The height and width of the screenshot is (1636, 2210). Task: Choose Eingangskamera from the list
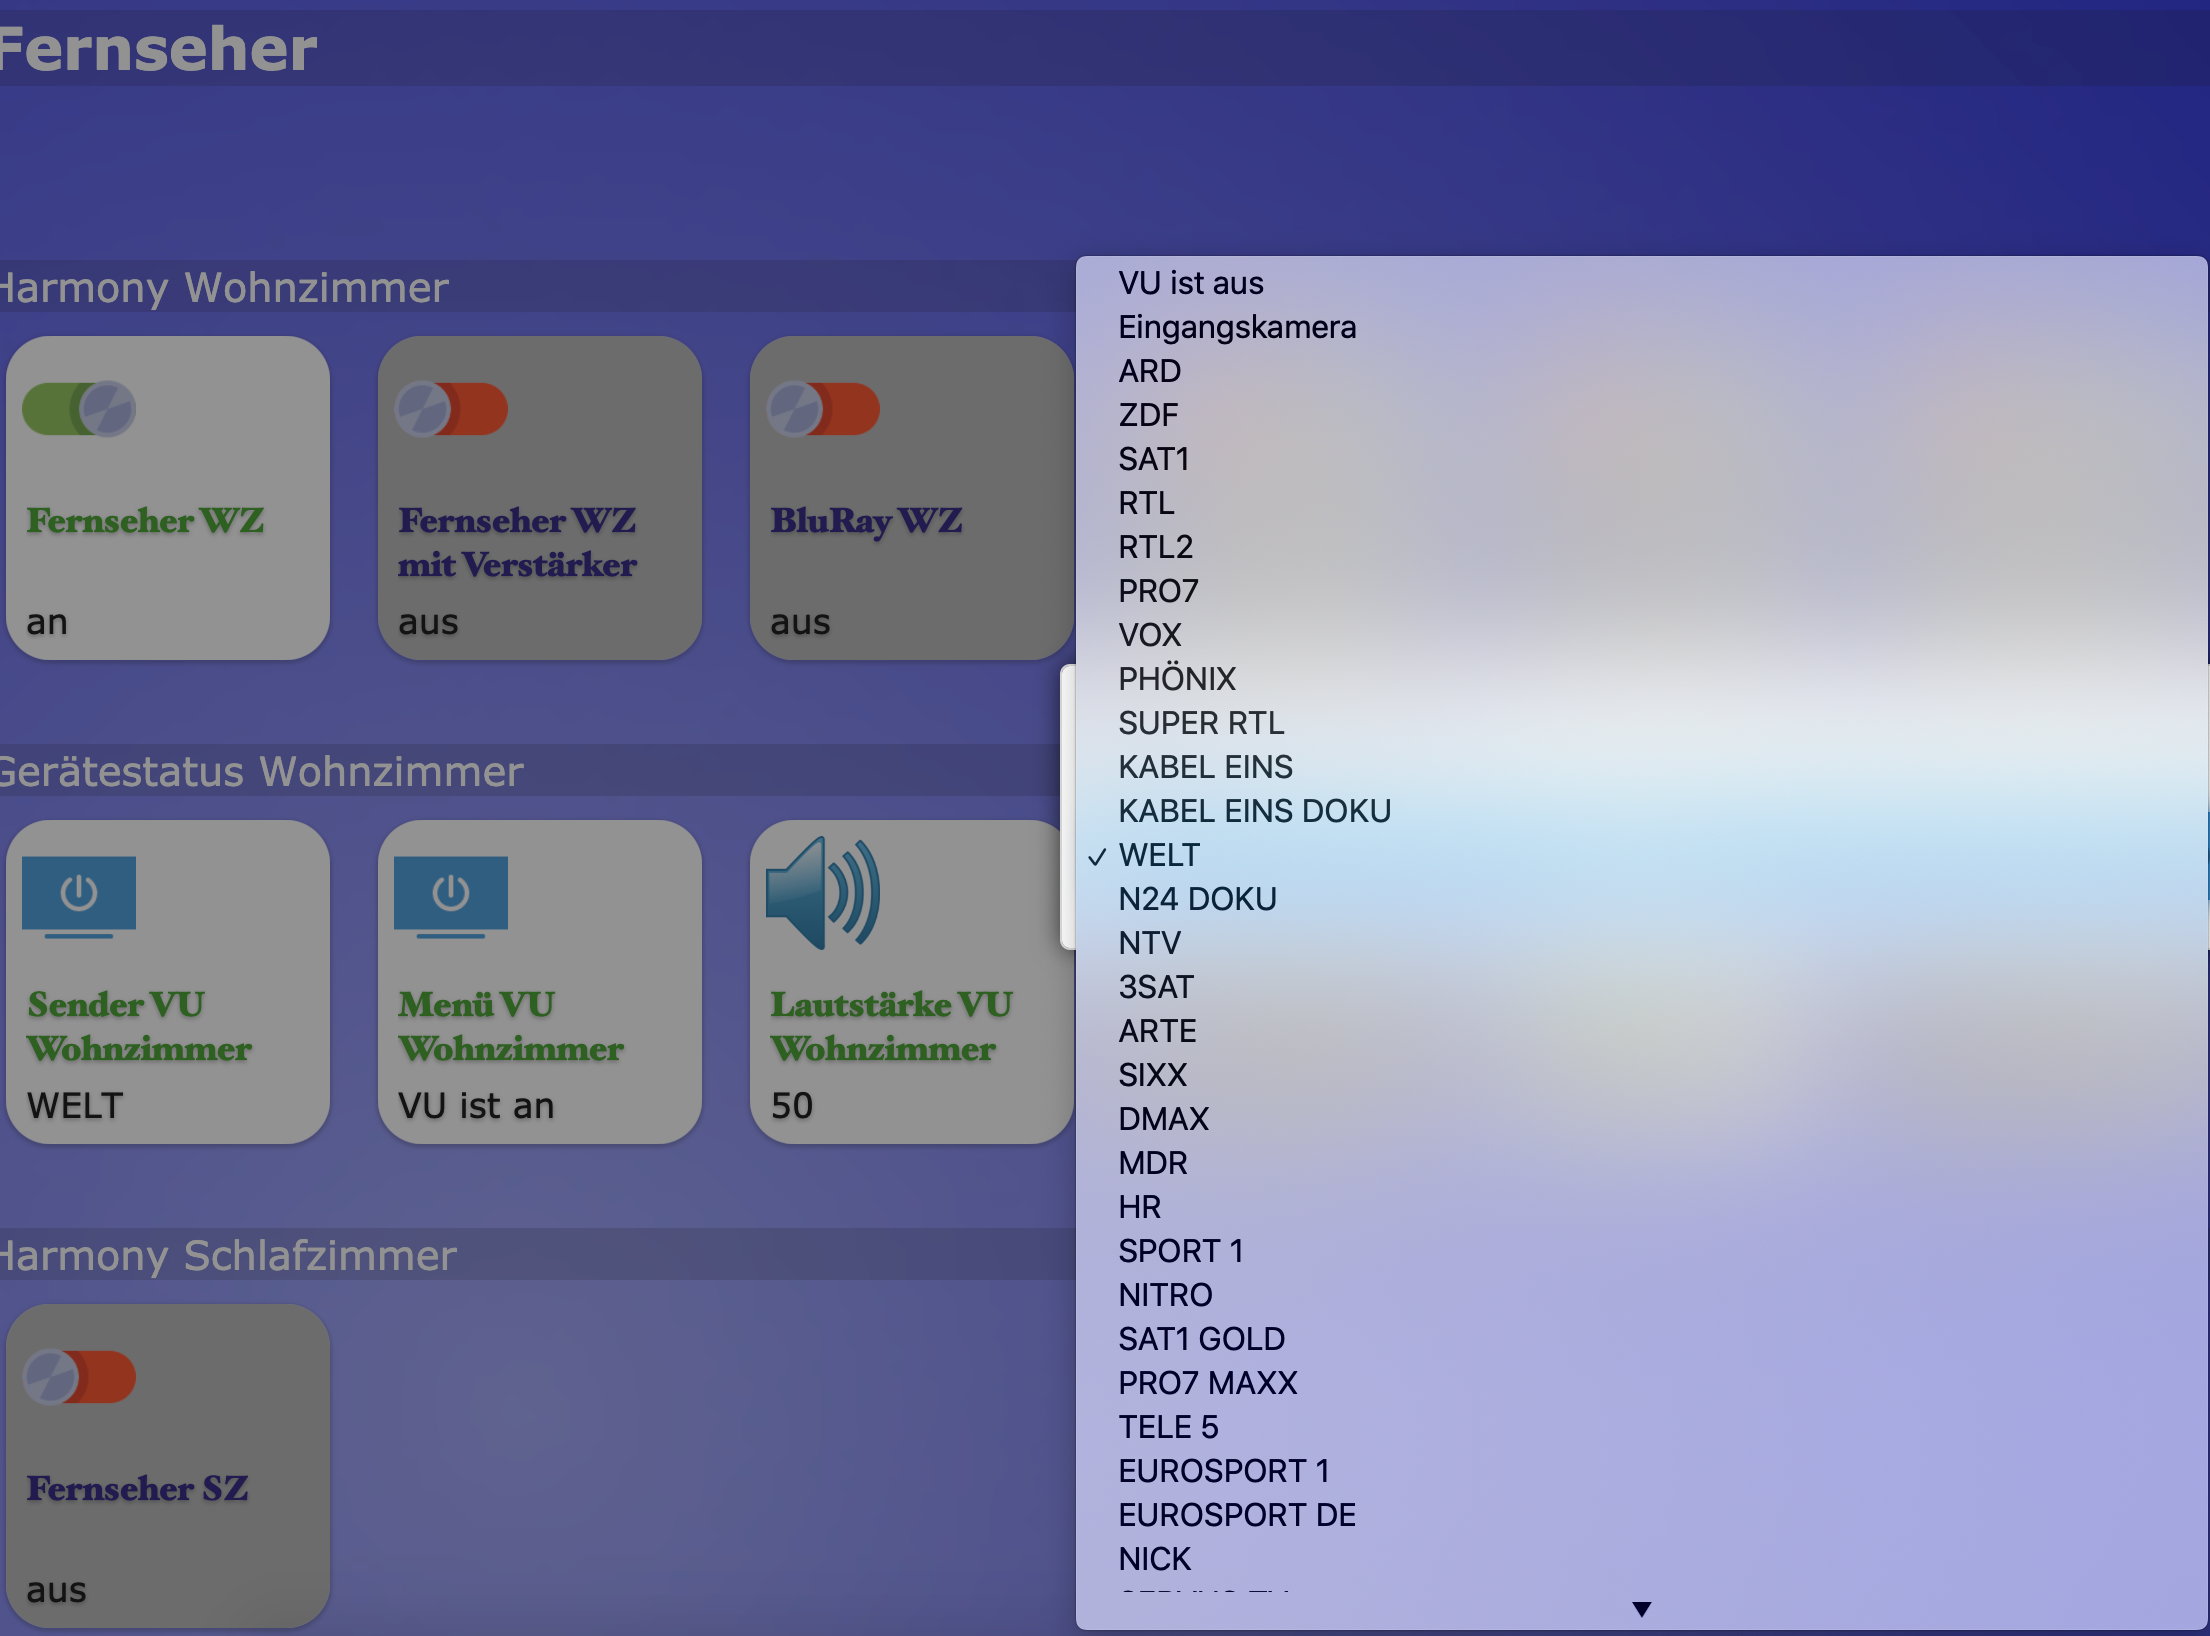pyautogui.click(x=1641, y=327)
